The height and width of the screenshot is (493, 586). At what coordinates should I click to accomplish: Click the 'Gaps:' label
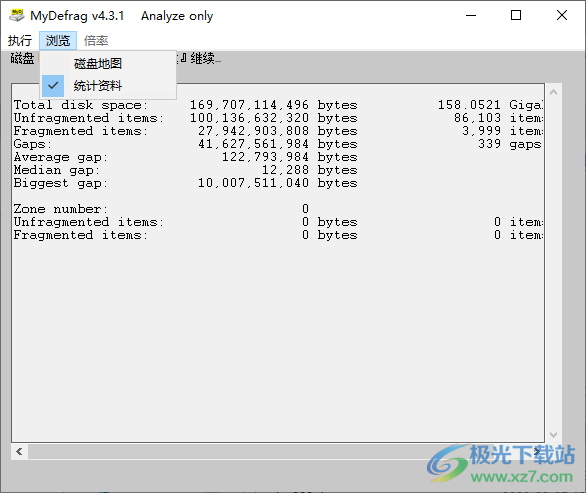33,144
